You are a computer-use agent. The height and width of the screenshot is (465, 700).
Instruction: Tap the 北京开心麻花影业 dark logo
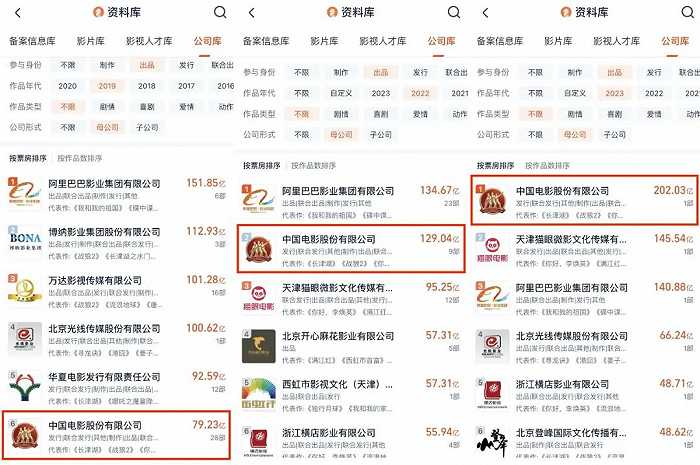[259, 346]
